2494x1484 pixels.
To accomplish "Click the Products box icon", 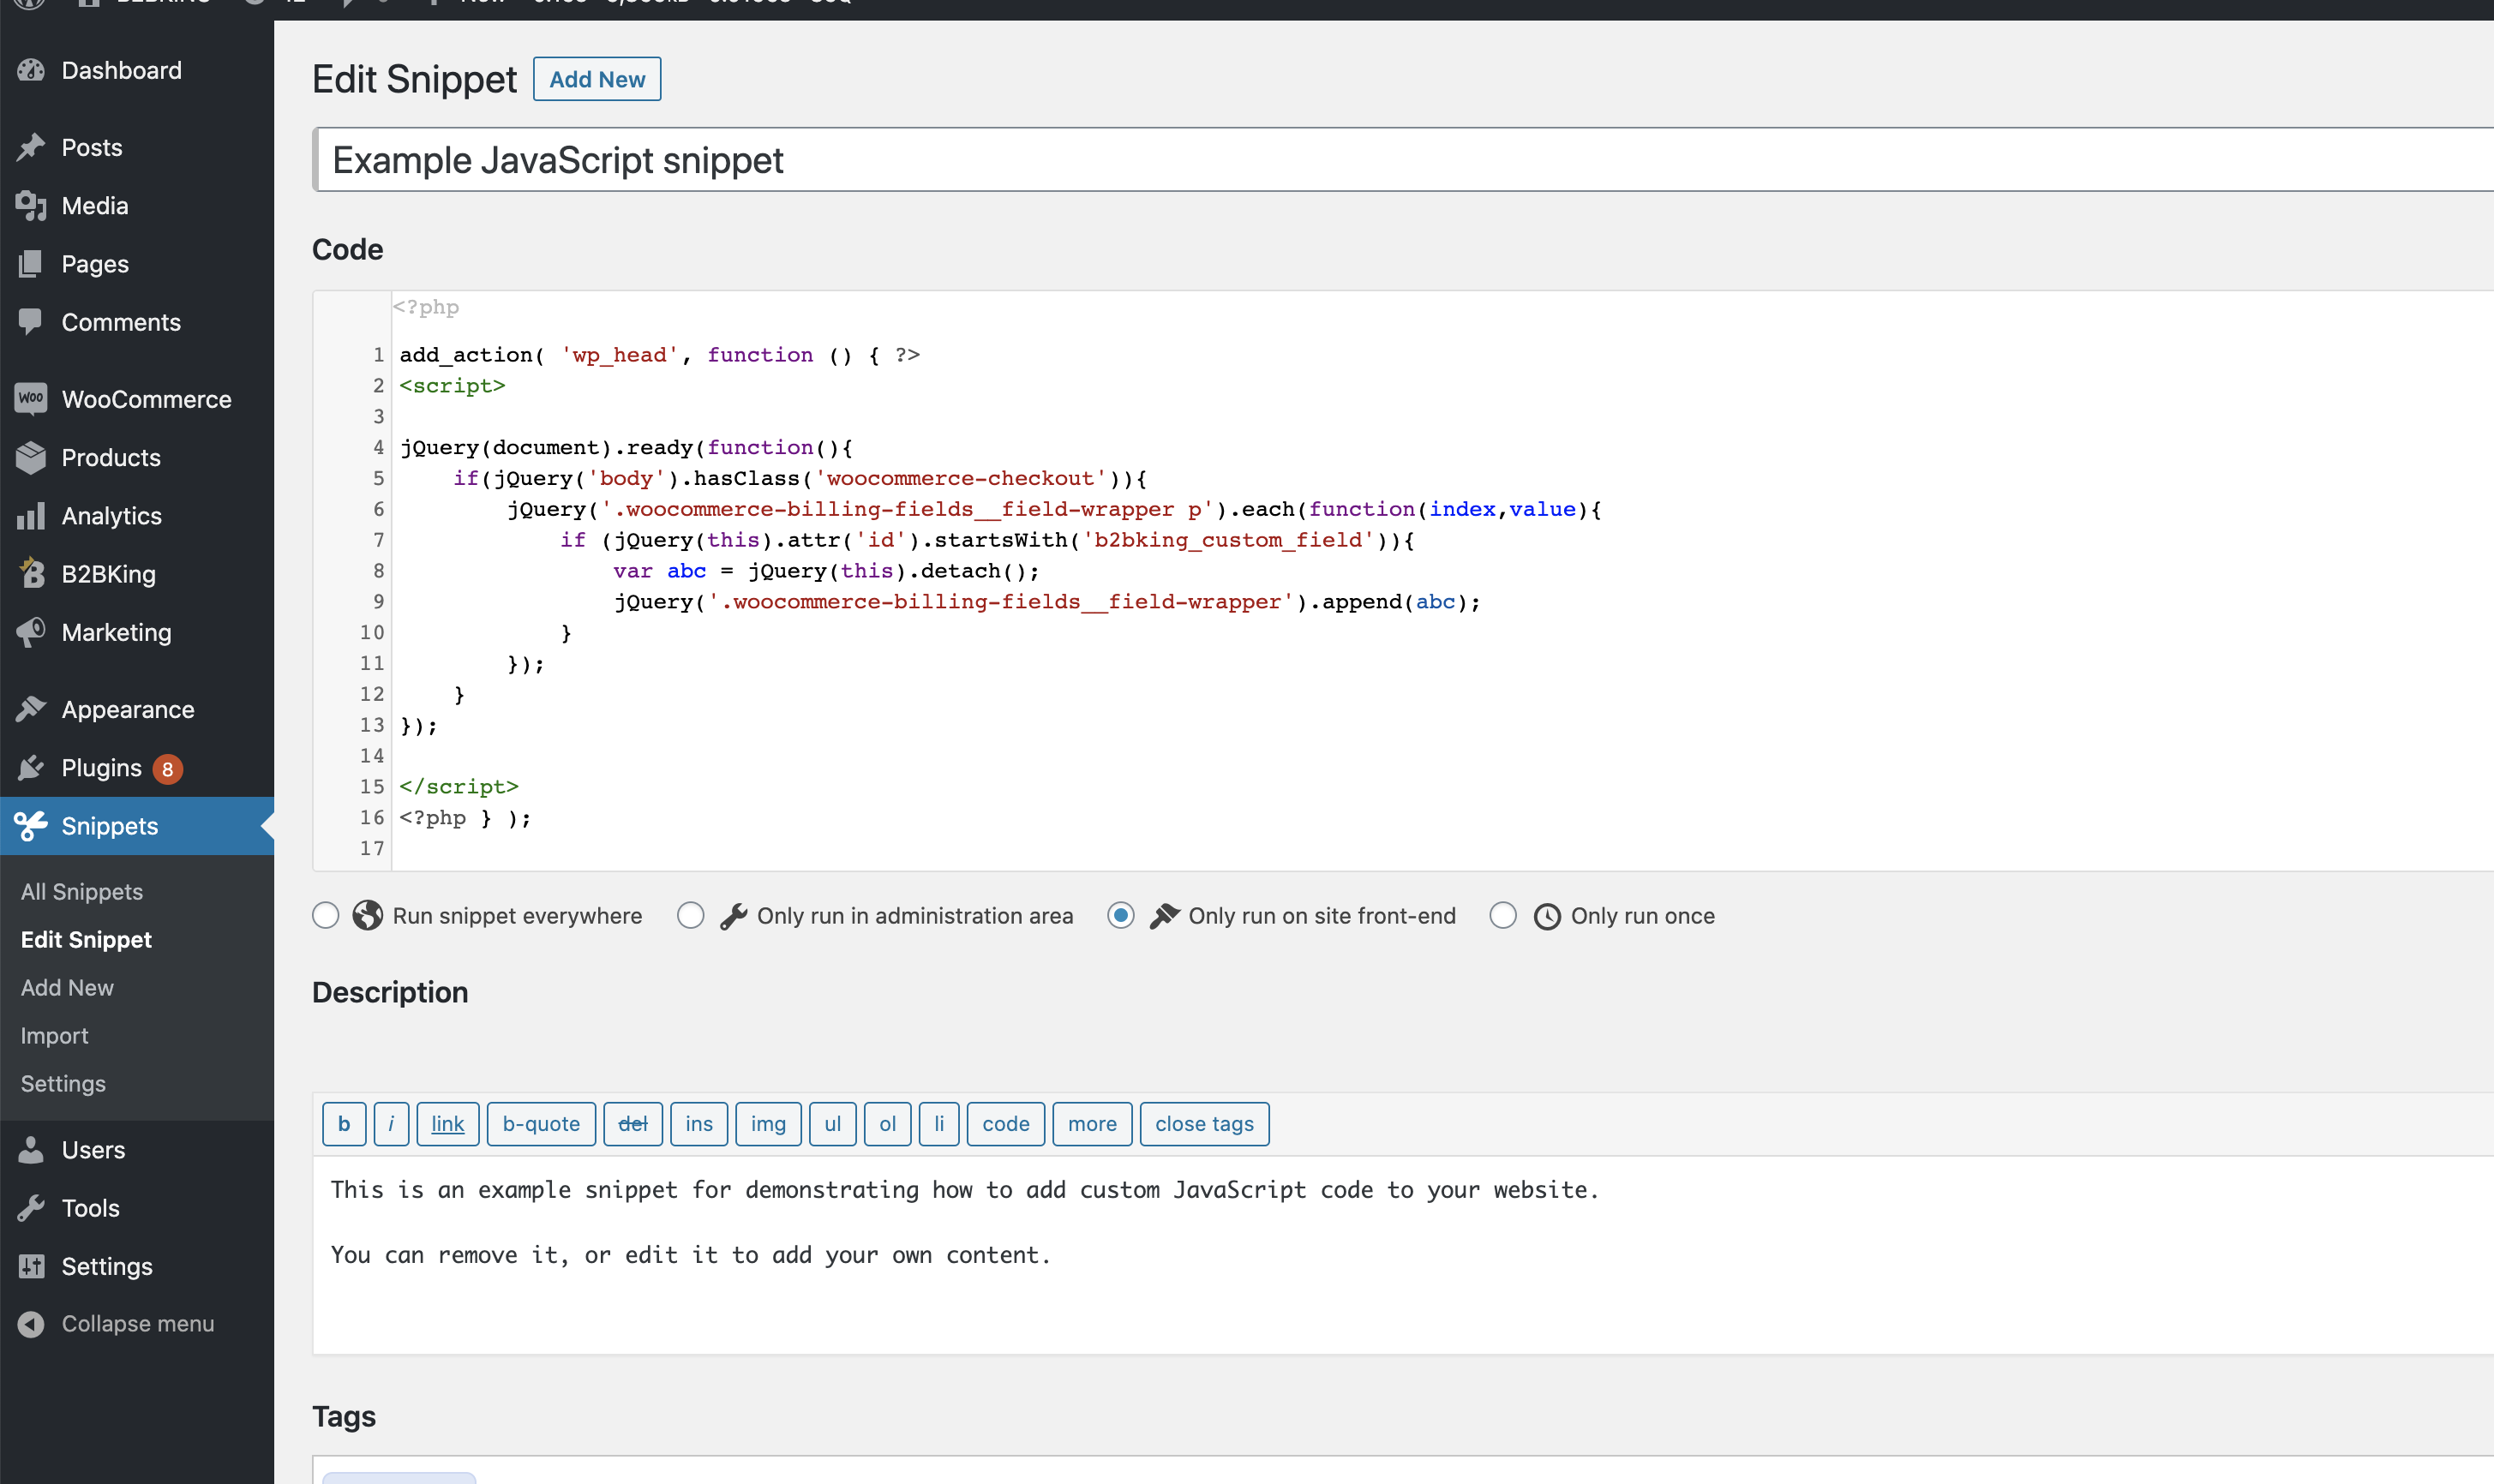I will click(31, 457).
